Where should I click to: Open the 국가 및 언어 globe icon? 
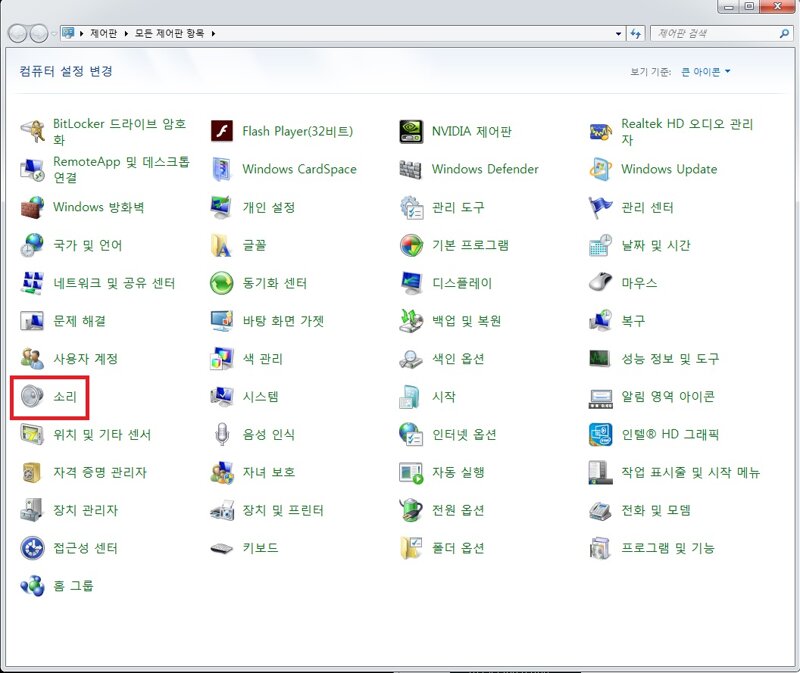click(x=32, y=245)
